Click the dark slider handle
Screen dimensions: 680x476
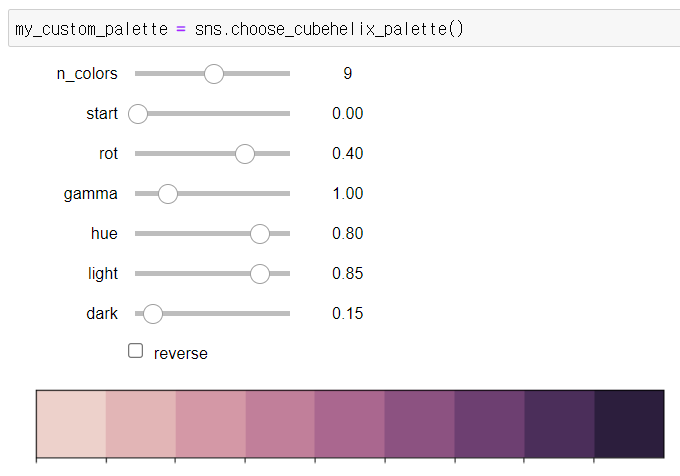(x=152, y=314)
